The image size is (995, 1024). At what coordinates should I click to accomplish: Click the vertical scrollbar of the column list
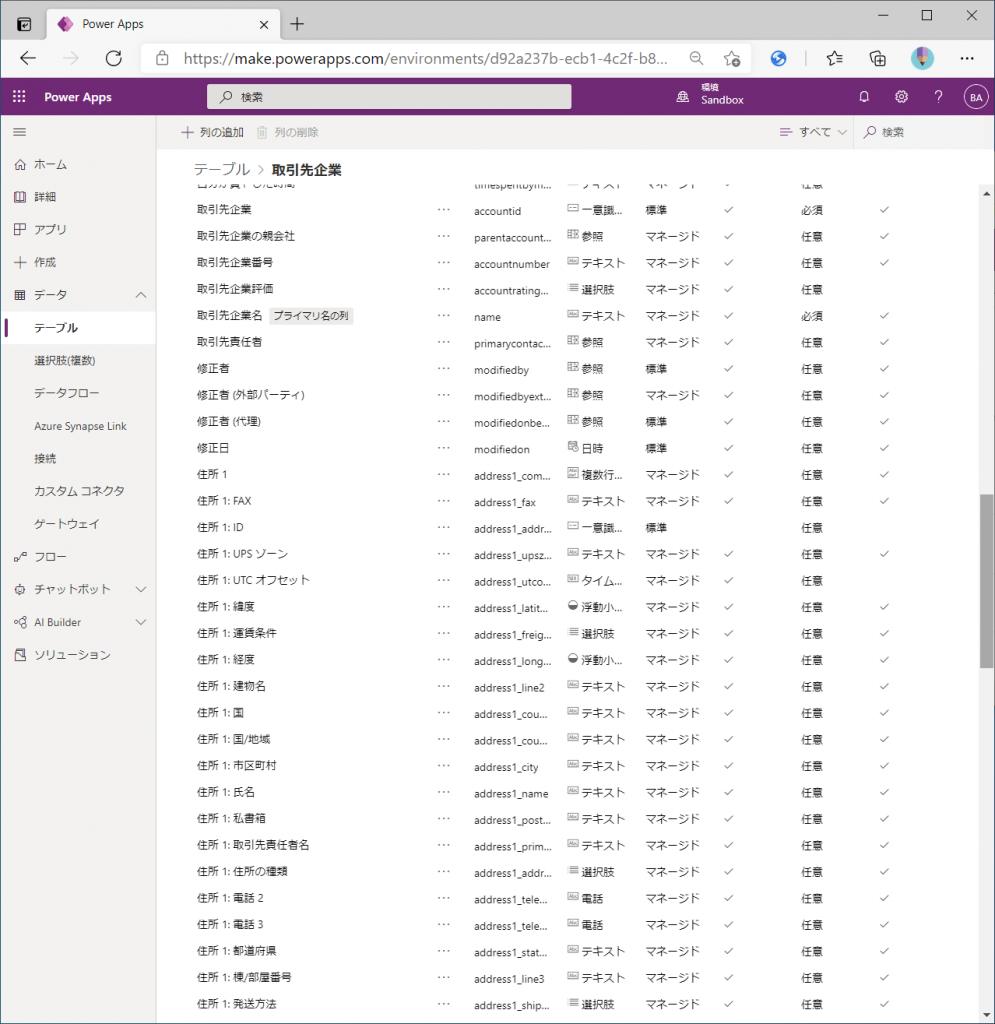pos(986,580)
